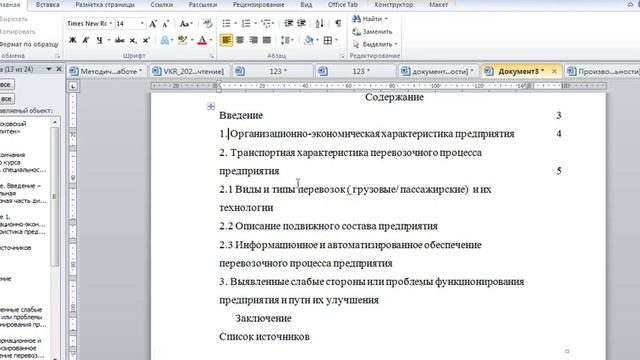
Task: Click the Заключение line in the document
Action: (263, 318)
